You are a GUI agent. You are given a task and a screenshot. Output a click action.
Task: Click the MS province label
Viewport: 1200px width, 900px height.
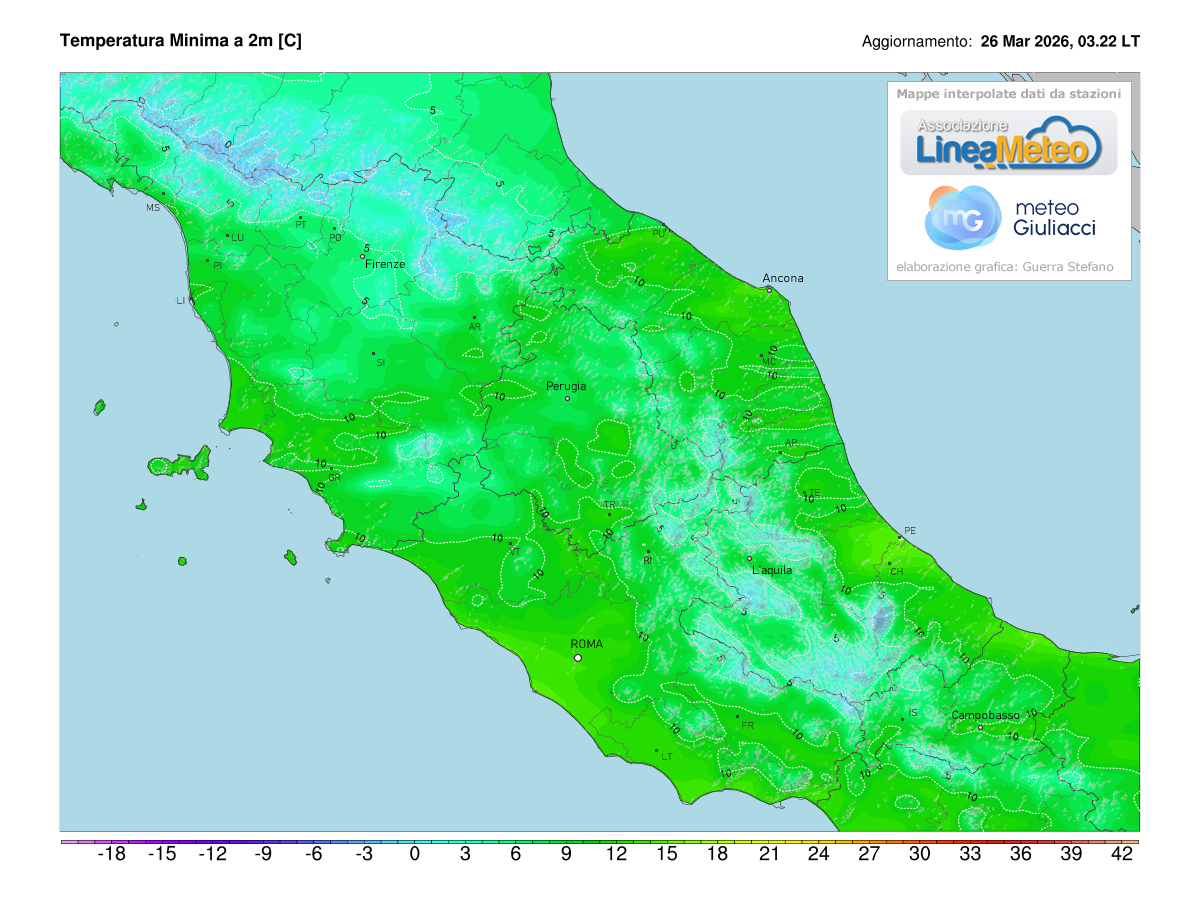pyautogui.click(x=152, y=208)
